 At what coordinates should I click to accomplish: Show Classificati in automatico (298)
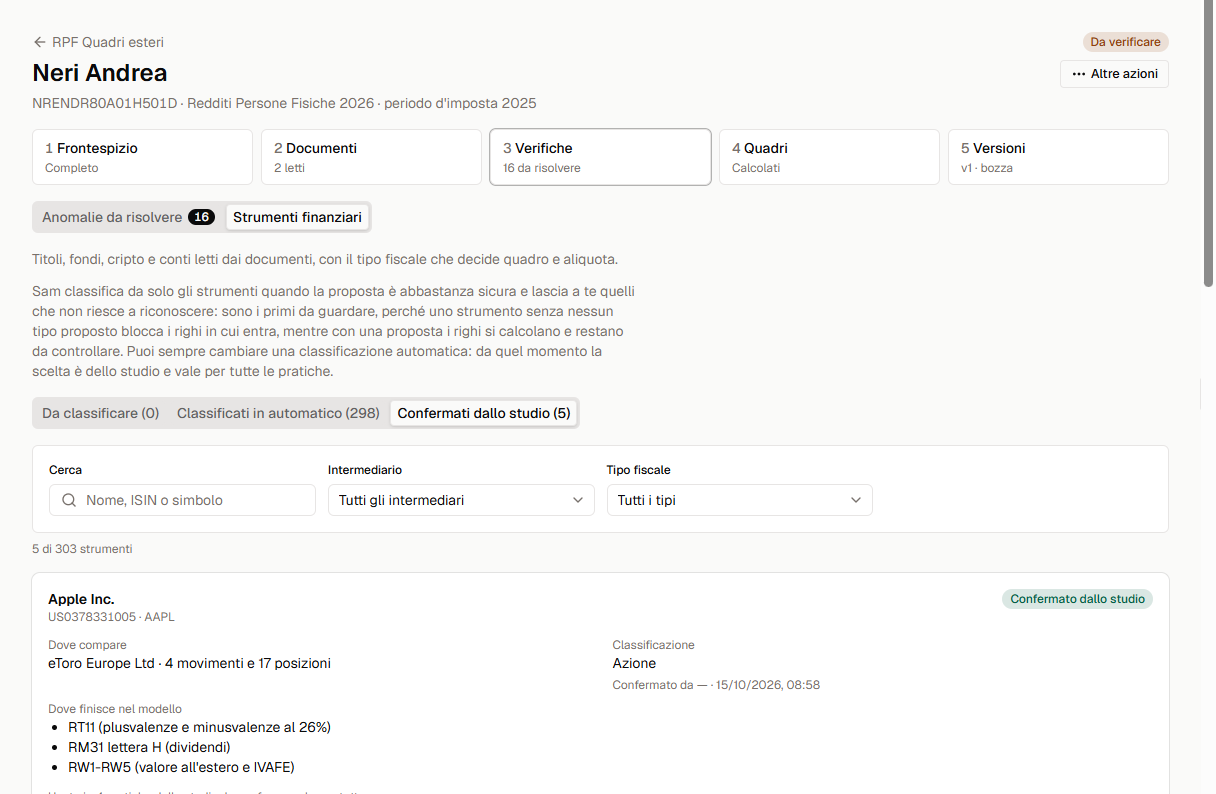click(x=278, y=413)
